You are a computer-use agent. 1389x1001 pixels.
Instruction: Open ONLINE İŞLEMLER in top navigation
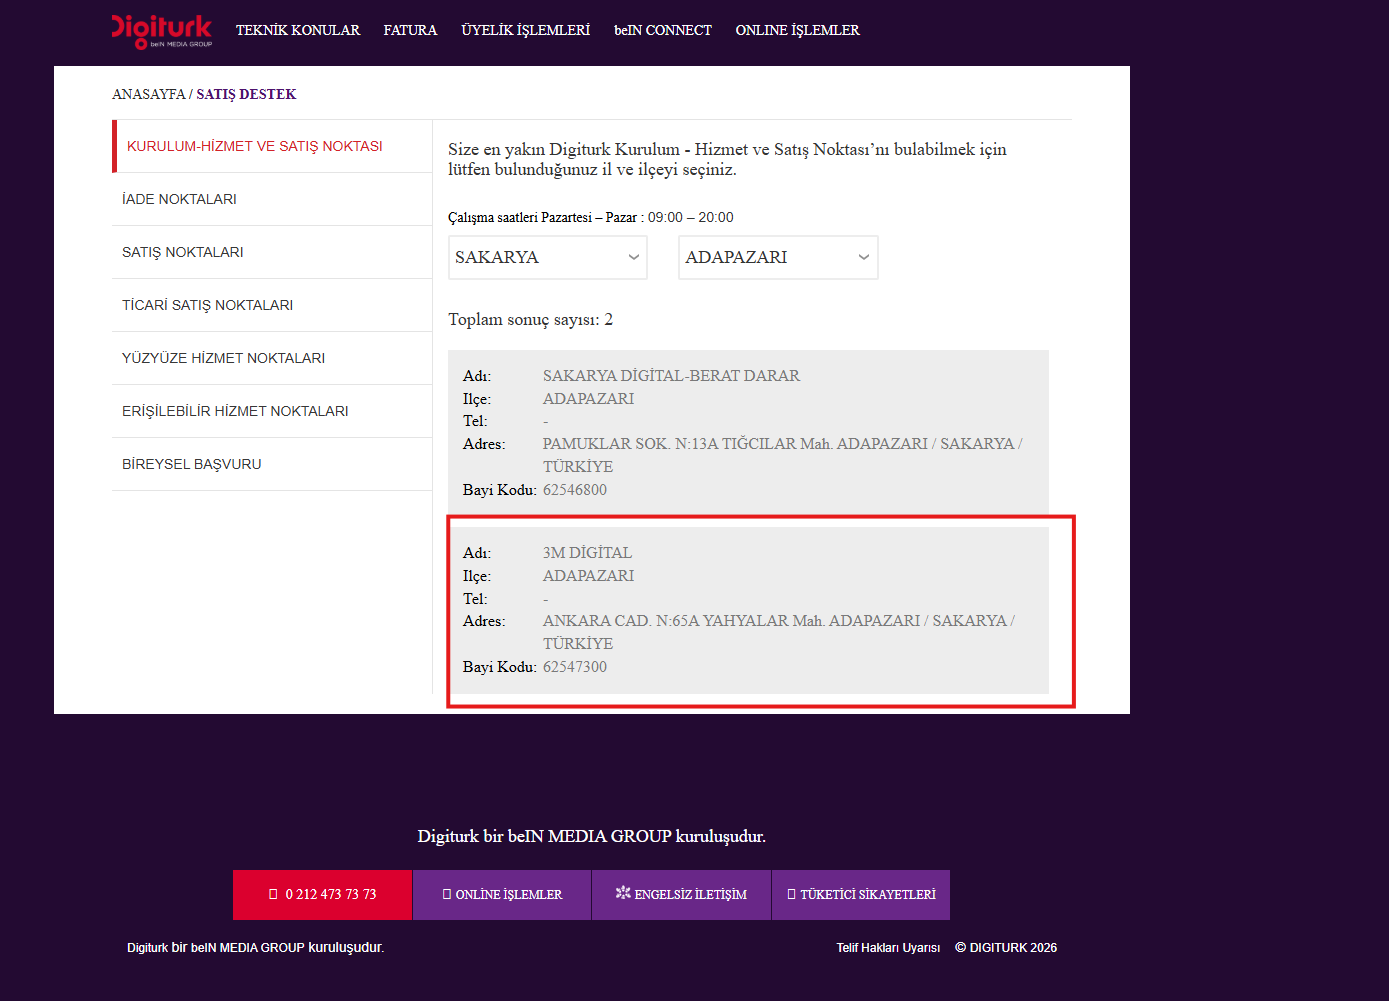point(797,30)
